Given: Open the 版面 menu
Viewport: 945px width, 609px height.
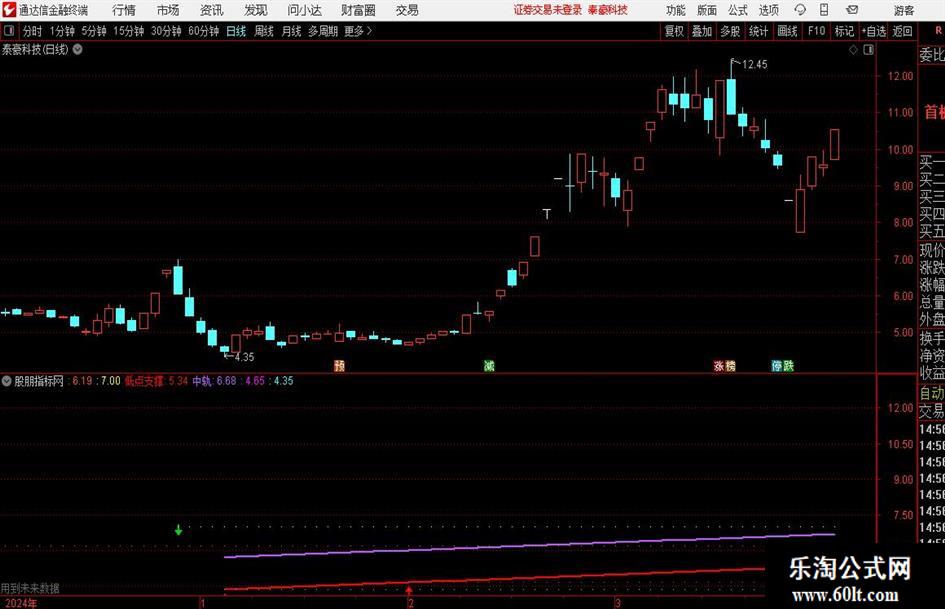Looking at the screenshot, I should point(707,10).
